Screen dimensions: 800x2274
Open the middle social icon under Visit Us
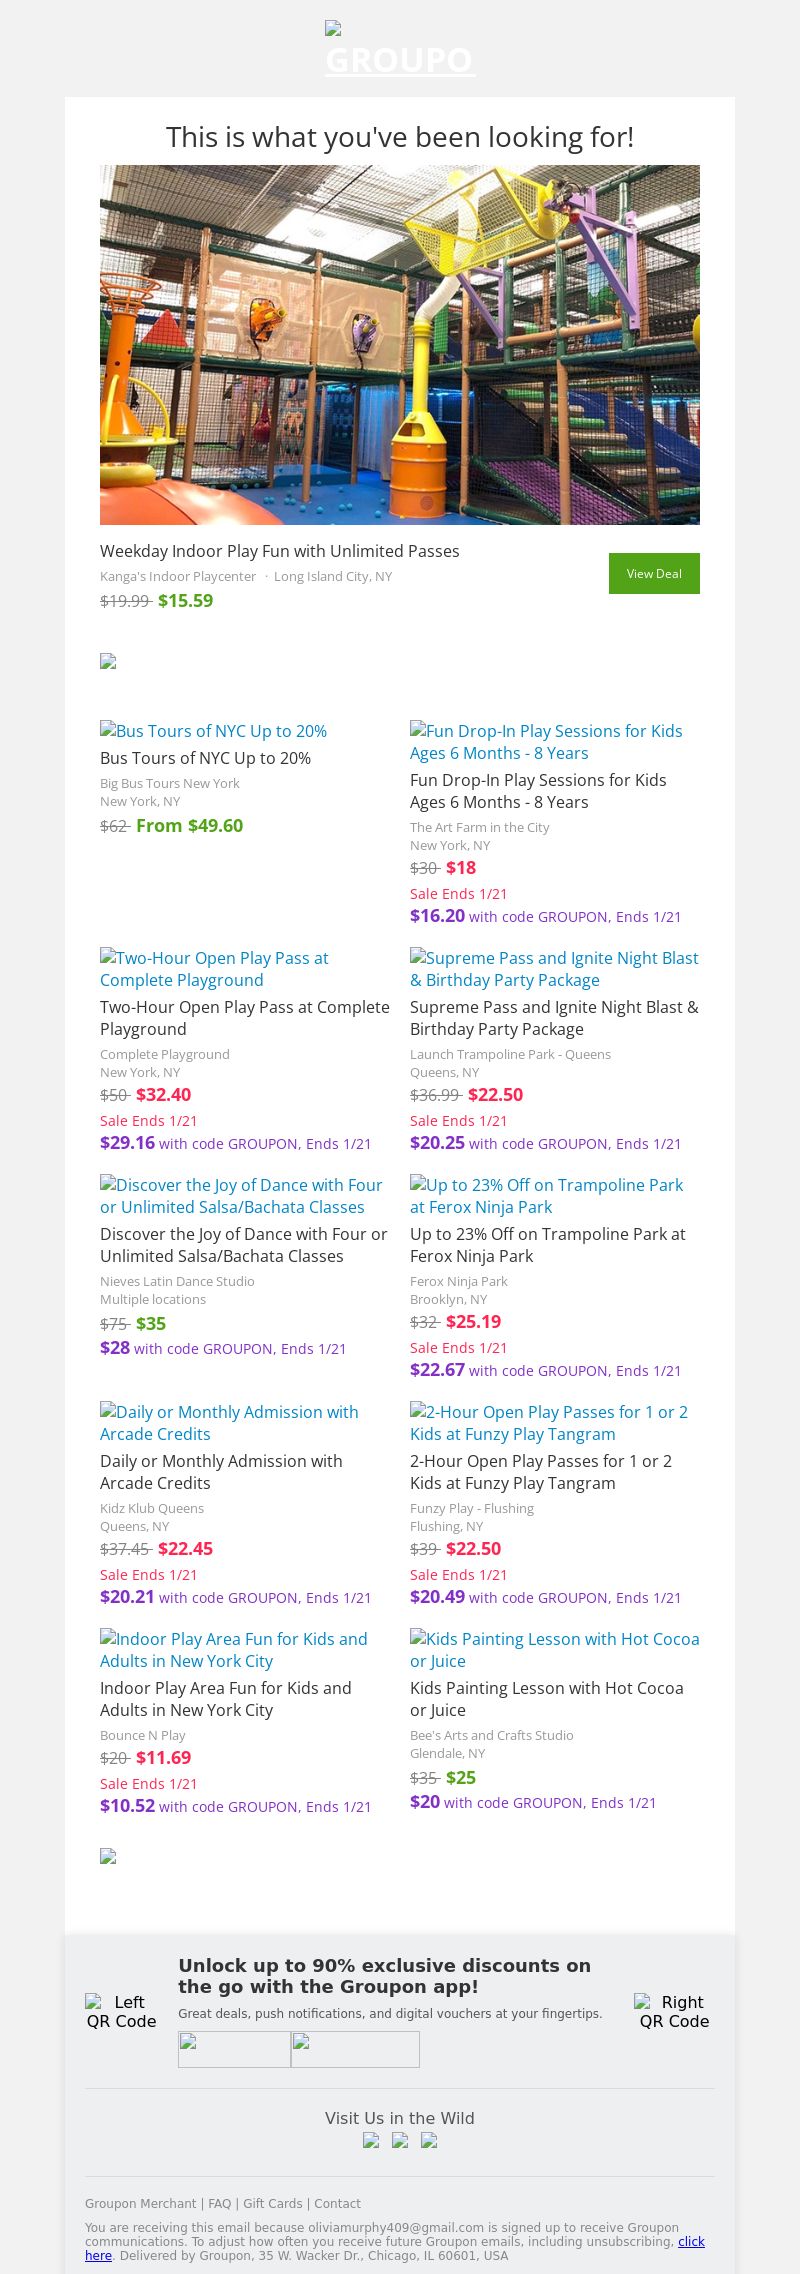[x=400, y=2141]
